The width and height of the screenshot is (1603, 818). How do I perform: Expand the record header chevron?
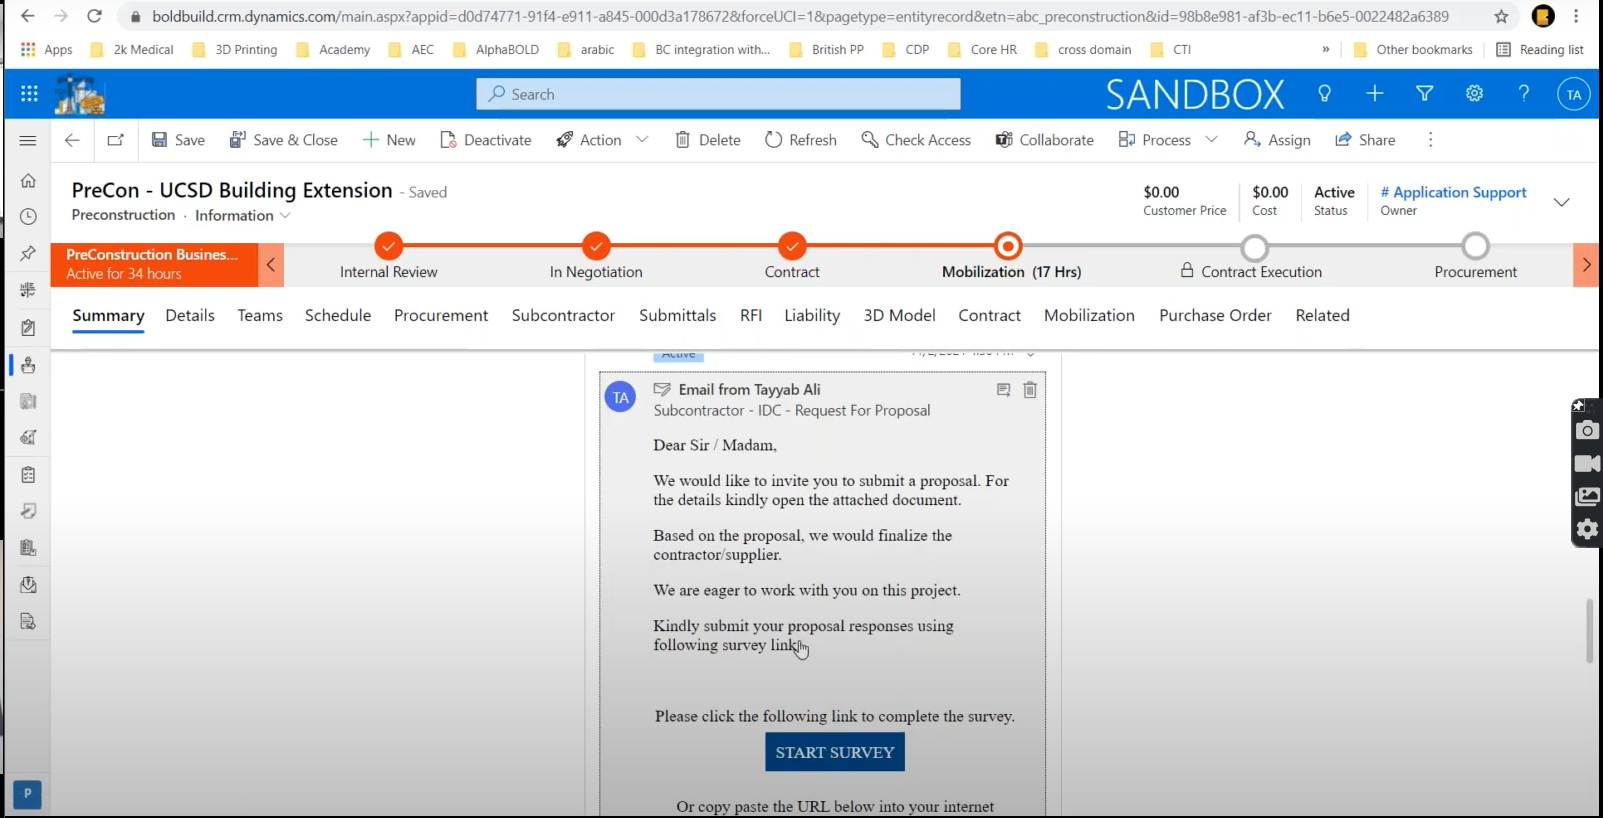tap(1561, 202)
